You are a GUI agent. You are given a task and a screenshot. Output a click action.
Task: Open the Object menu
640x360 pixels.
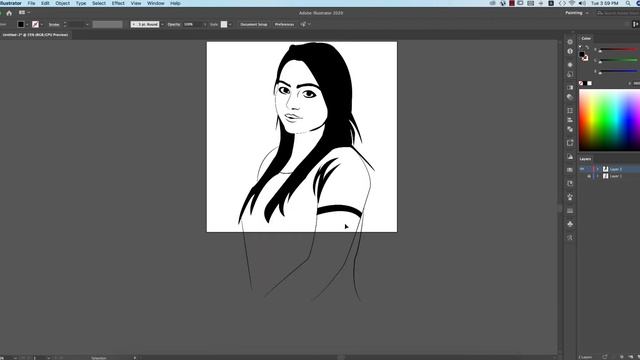62,3
